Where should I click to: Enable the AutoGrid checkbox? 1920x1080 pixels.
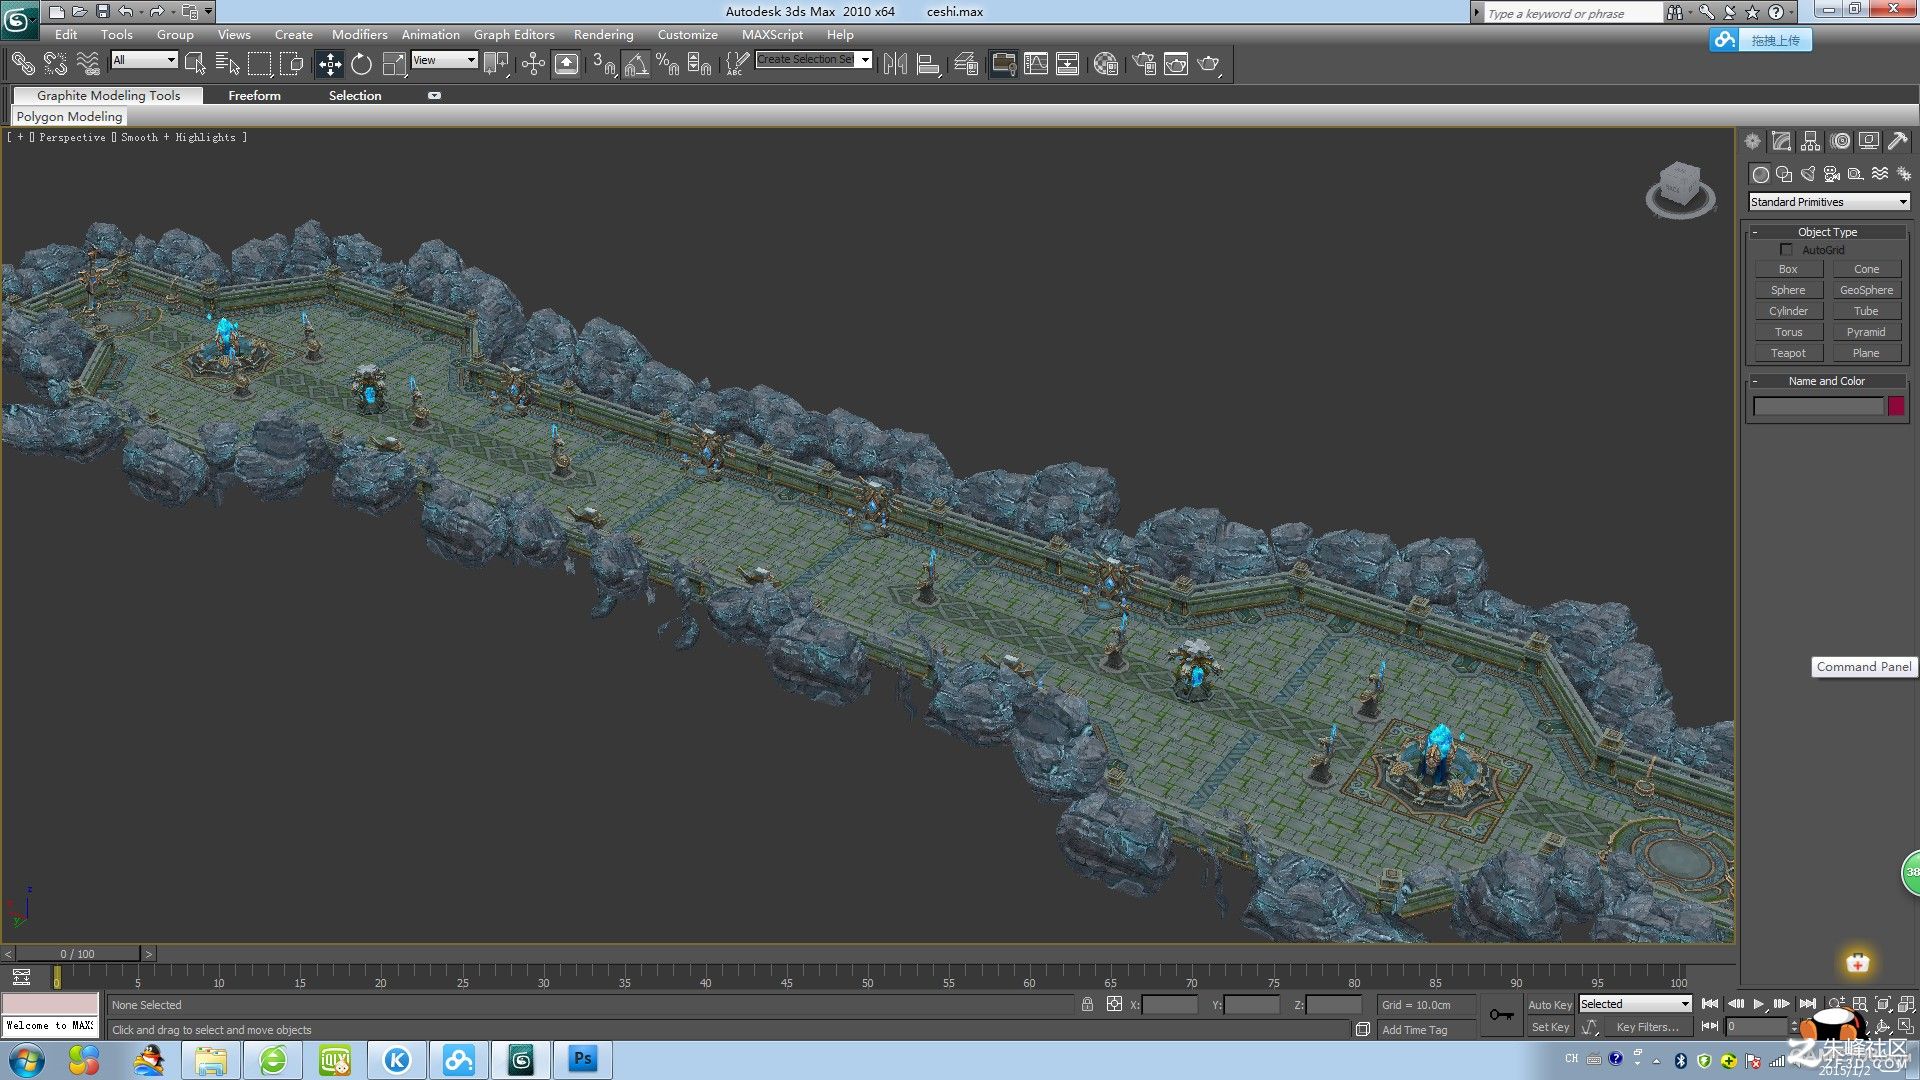[x=1786, y=250]
